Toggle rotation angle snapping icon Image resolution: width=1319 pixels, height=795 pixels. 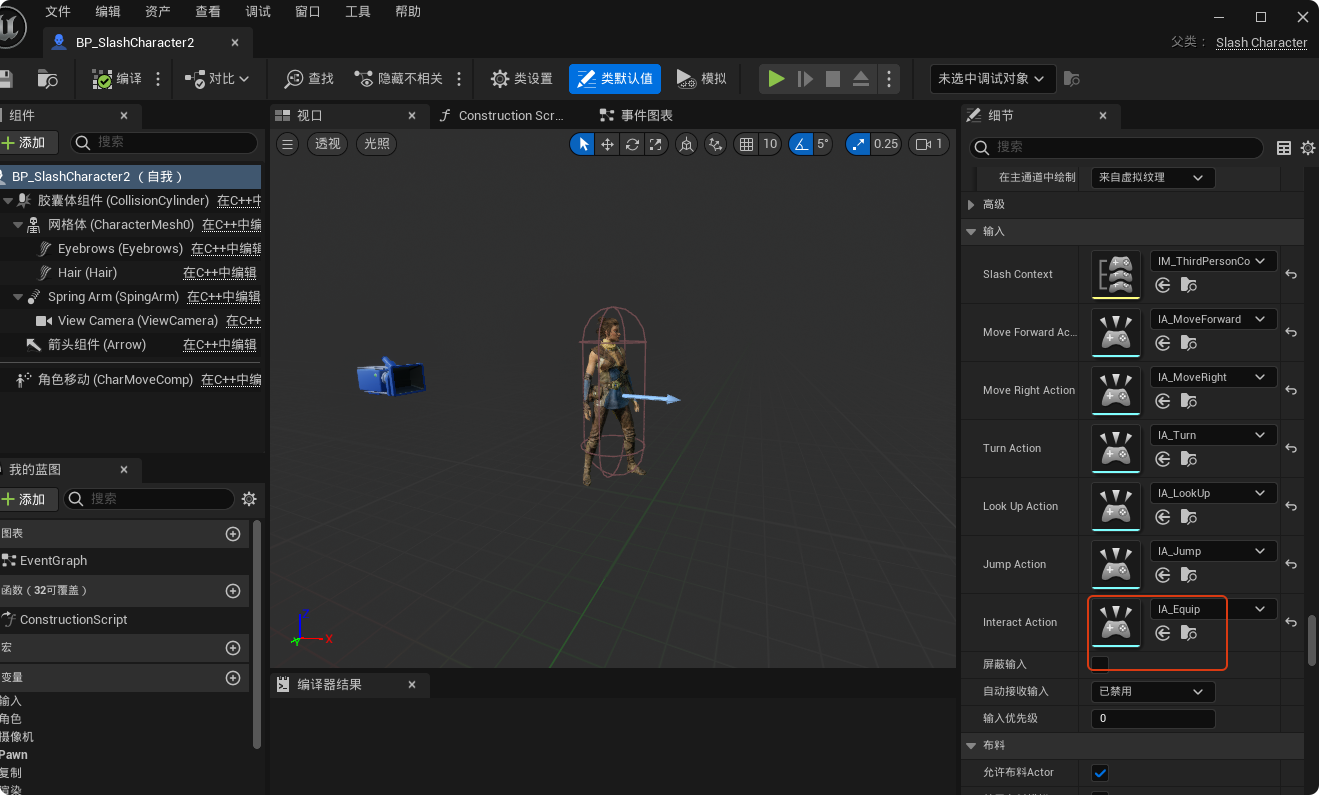pos(801,144)
